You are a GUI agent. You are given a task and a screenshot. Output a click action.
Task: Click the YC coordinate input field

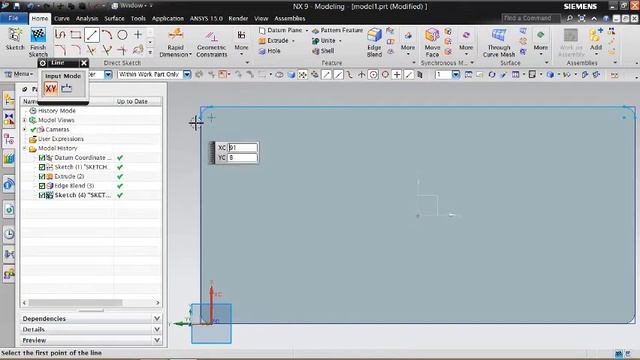tap(242, 158)
